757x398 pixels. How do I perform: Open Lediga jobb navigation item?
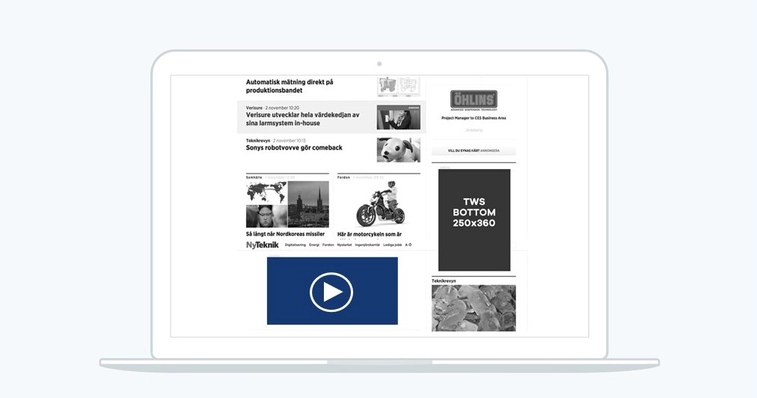(393, 245)
